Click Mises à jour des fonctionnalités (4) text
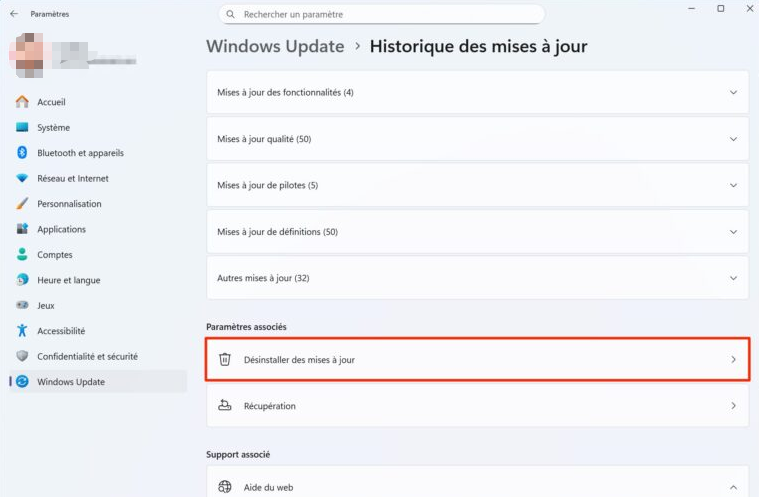The image size is (759, 497). [285, 92]
